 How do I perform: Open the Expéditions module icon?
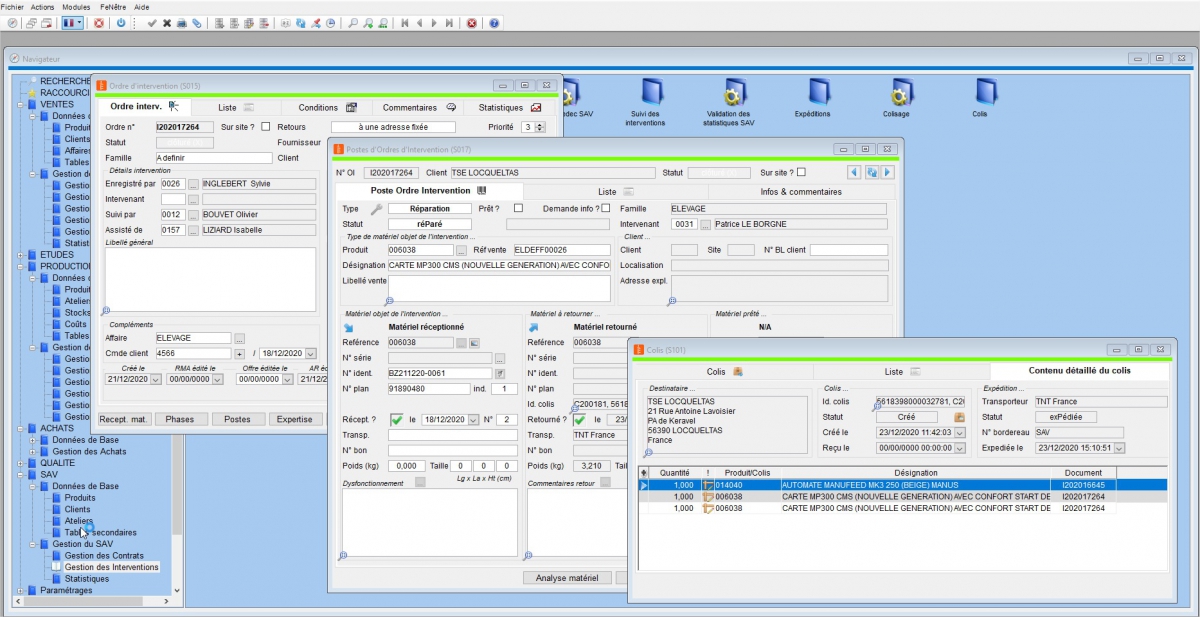coord(819,95)
